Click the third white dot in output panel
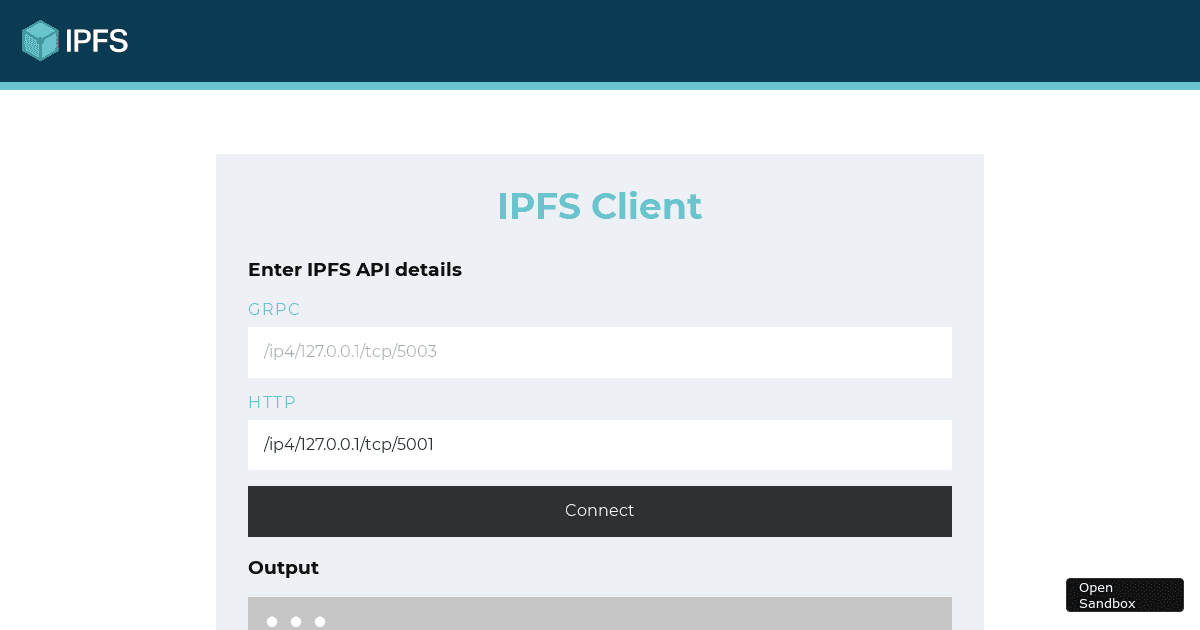The height and width of the screenshot is (630, 1200). tap(320, 622)
